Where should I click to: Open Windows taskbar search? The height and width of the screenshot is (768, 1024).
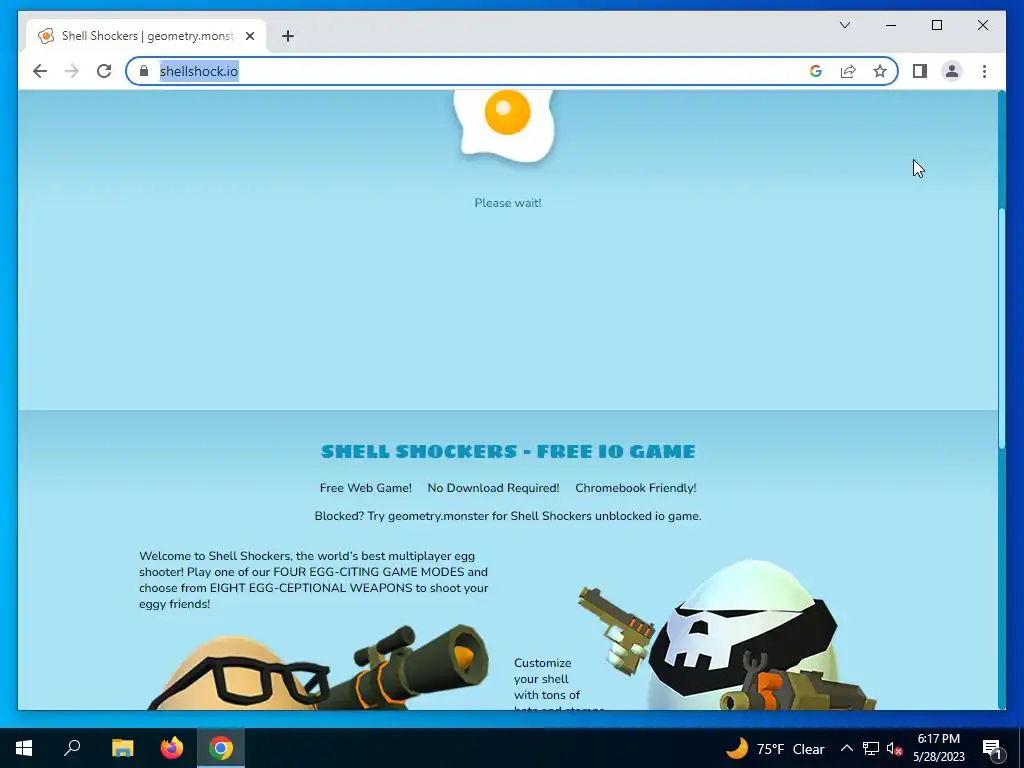tap(72, 748)
